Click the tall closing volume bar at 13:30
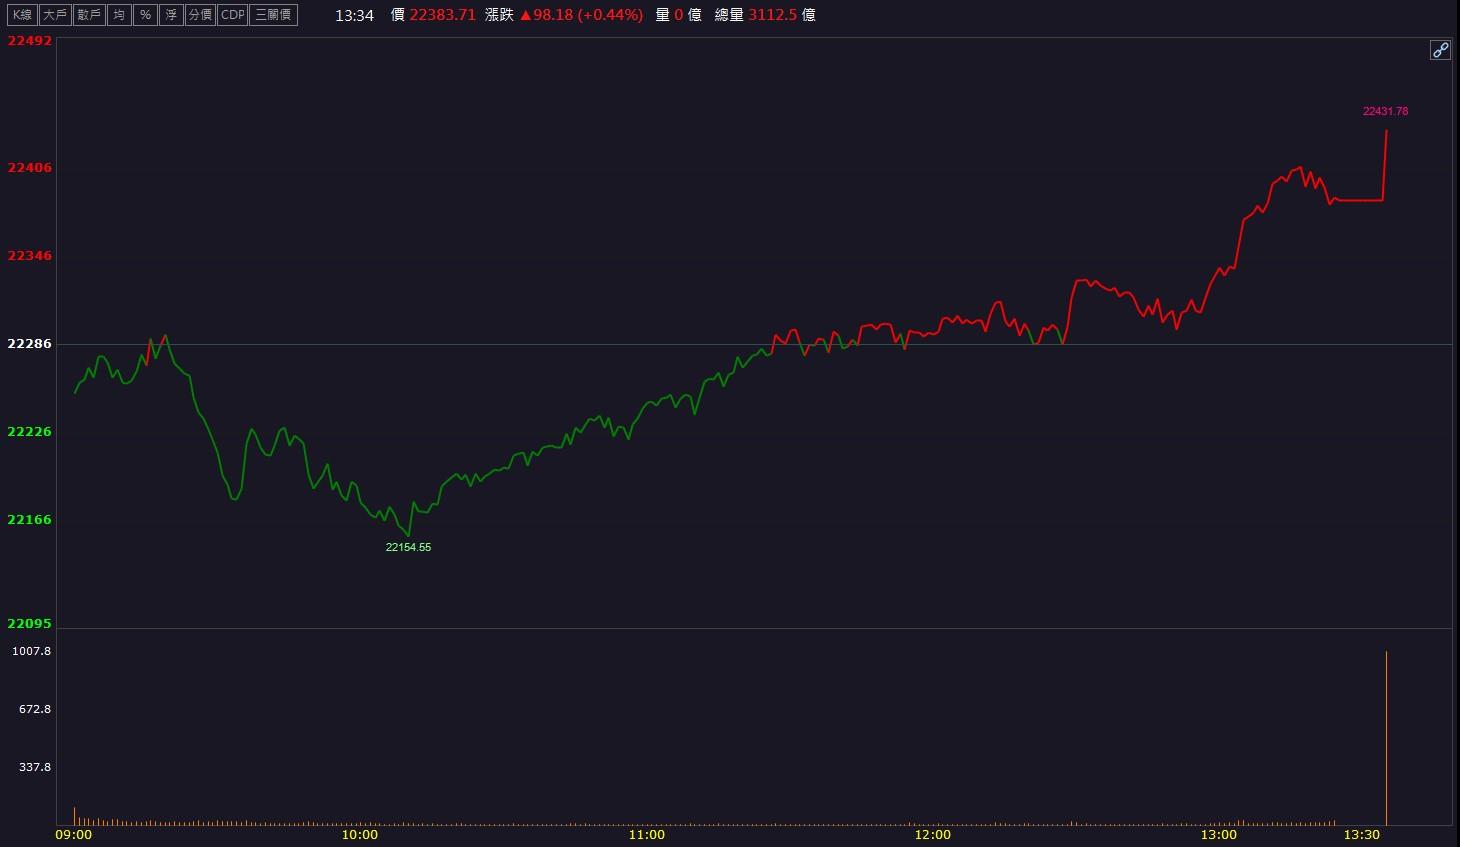This screenshot has width=1460, height=847. pos(1386,738)
